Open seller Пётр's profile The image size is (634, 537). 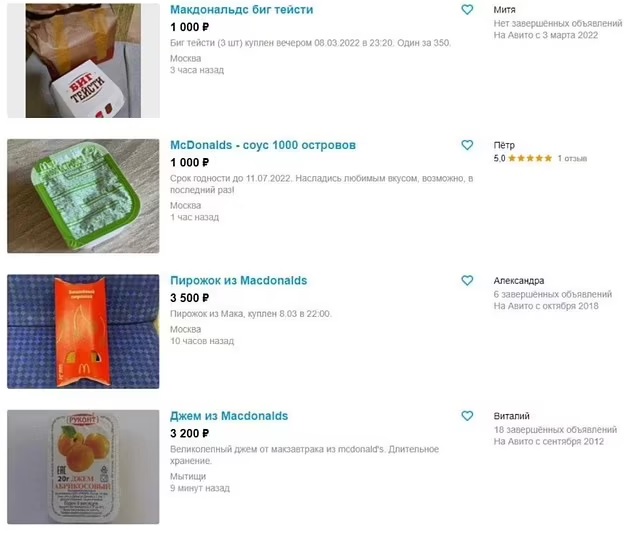pyautogui.click(x=504, y=145)
